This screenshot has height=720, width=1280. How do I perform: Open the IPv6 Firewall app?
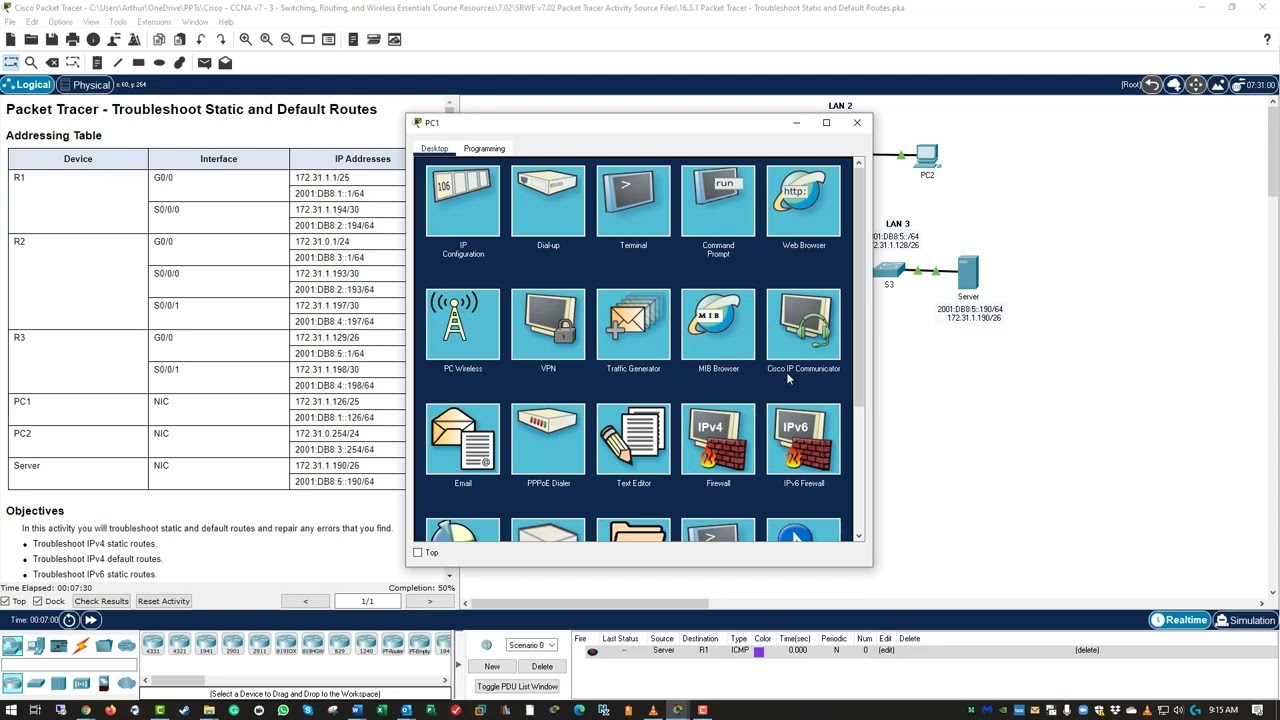(804, 440)
